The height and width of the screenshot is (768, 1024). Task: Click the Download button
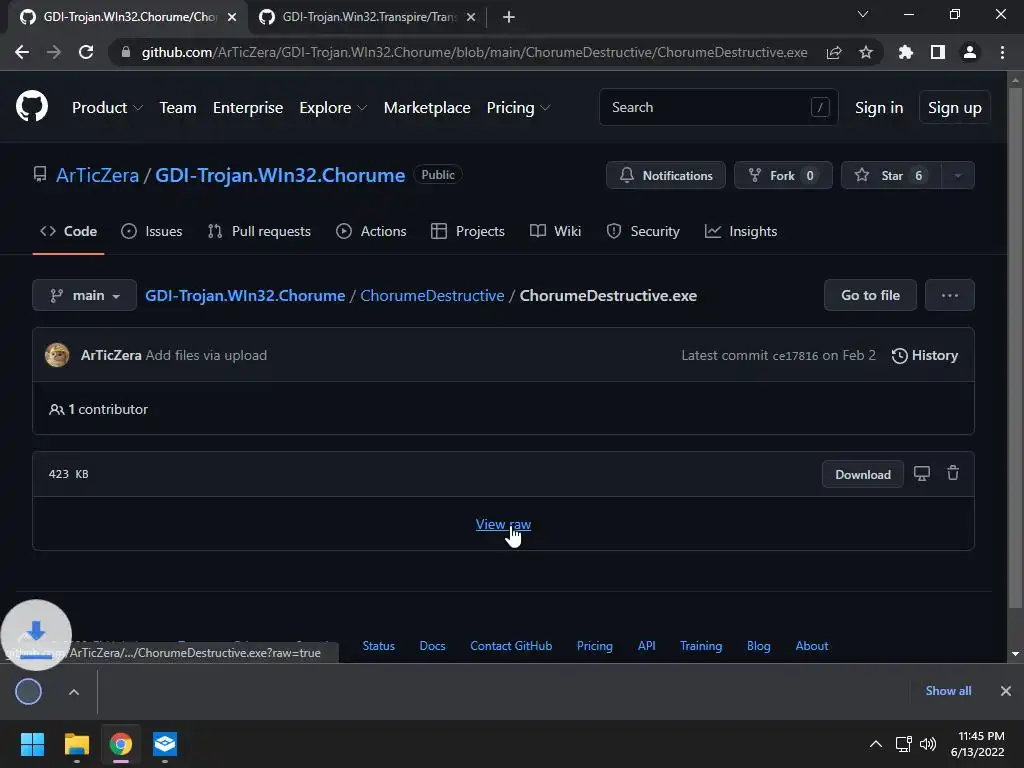coord(863,474)
